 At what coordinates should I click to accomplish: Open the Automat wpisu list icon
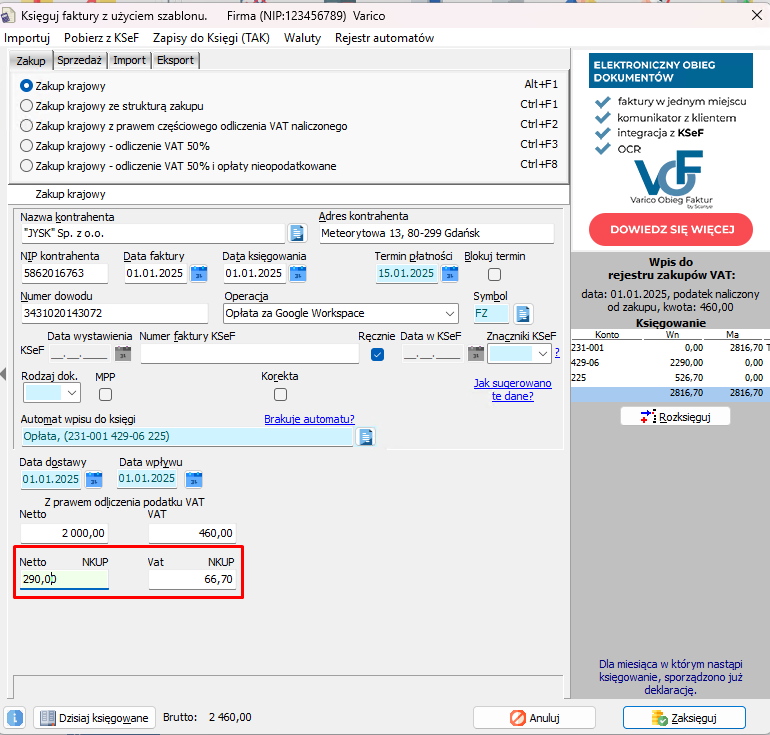tap(366, 436)
